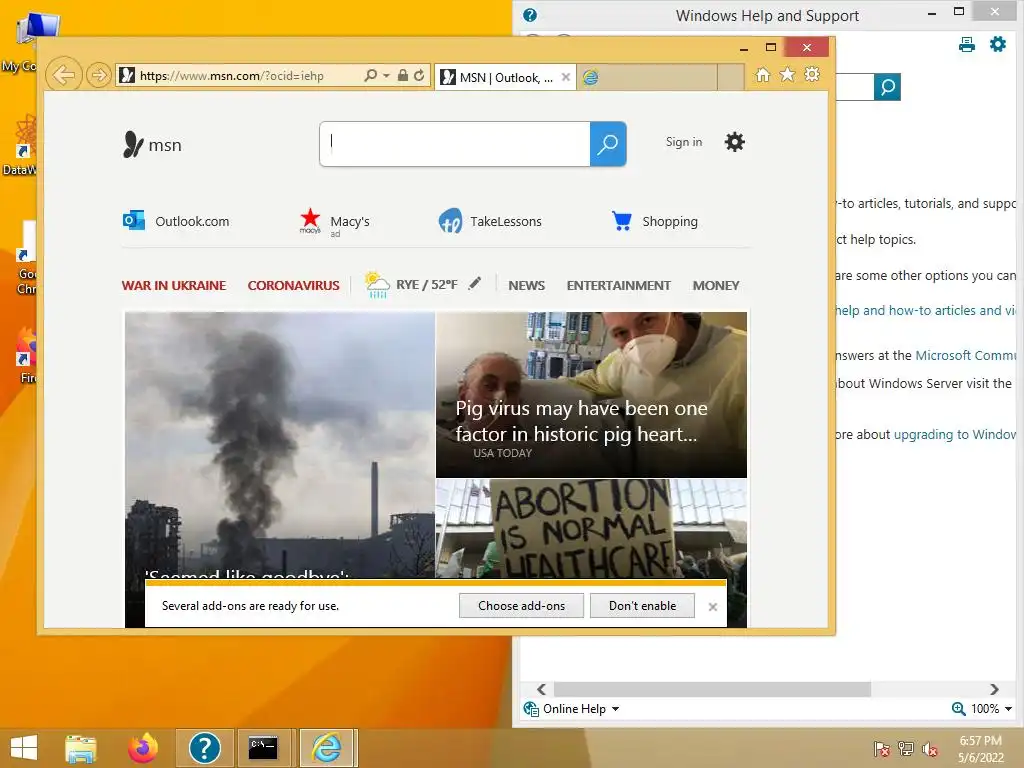Viewport: 1024px width, 768px height.
Task: Open Outlook.com shortcut
Action: pos(176,221)
